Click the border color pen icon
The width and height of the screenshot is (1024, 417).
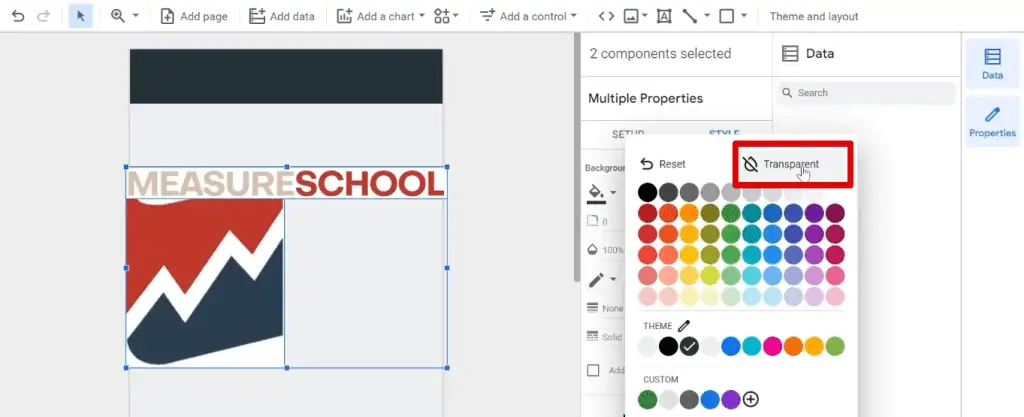(x=596, y=280)
